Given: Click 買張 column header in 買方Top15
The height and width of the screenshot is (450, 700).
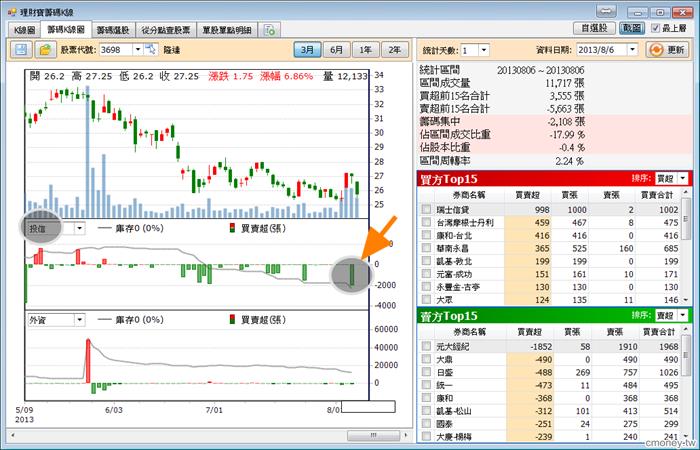Looking at the screenshot, I should [x=569, y=195].
